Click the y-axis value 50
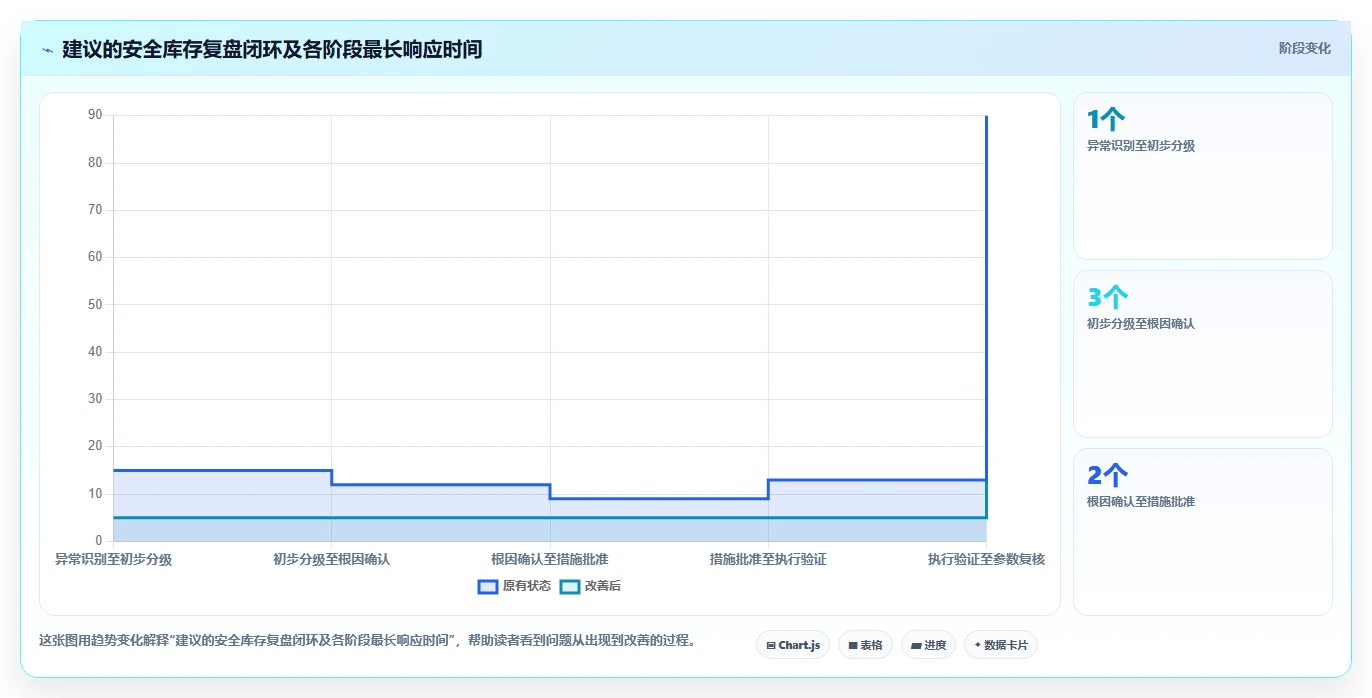 (95, 304)
